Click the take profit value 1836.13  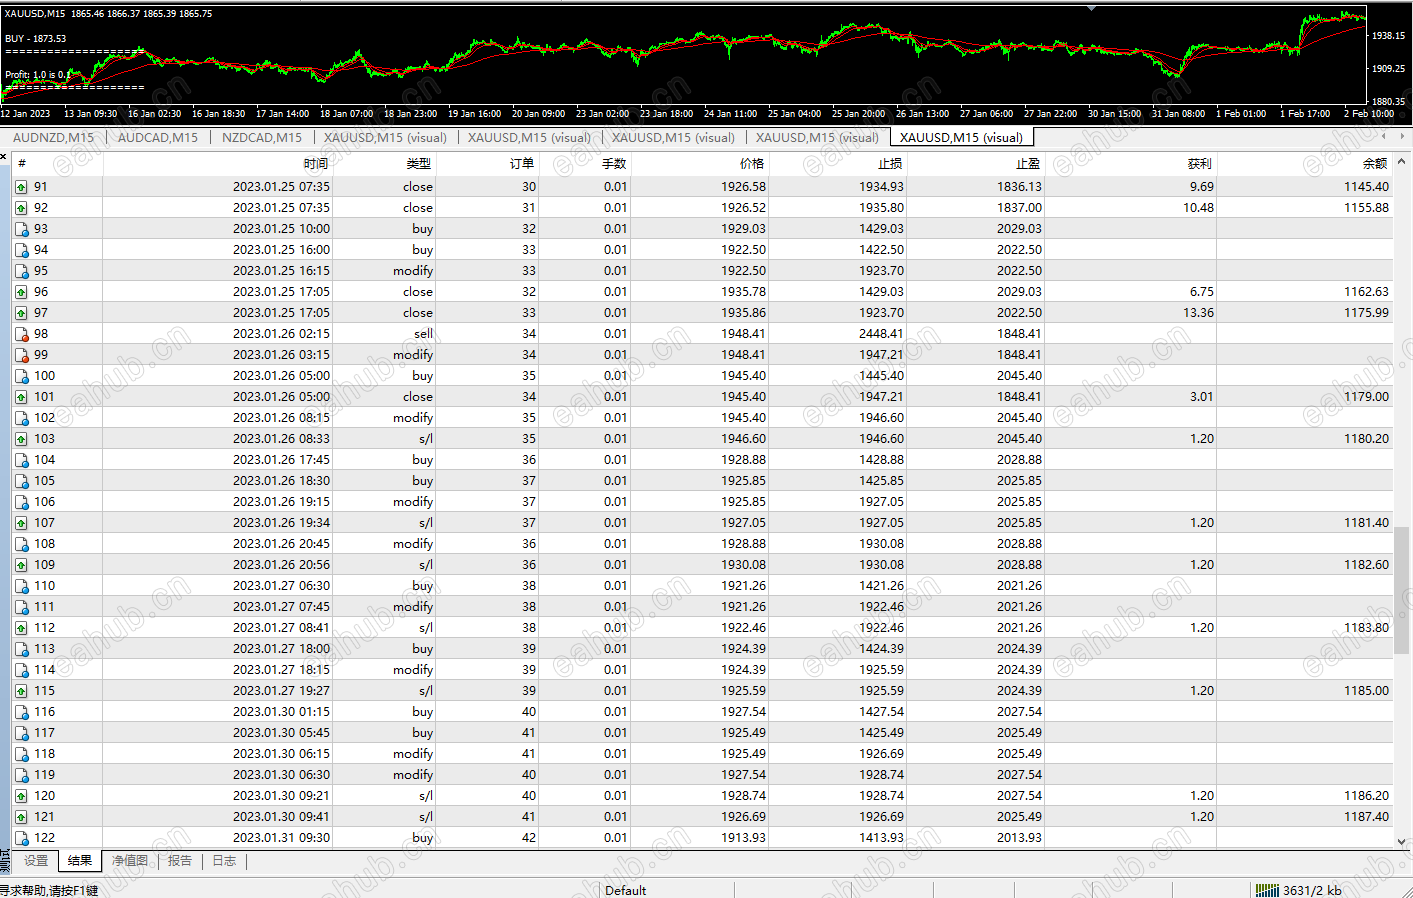pos(1019,187)
